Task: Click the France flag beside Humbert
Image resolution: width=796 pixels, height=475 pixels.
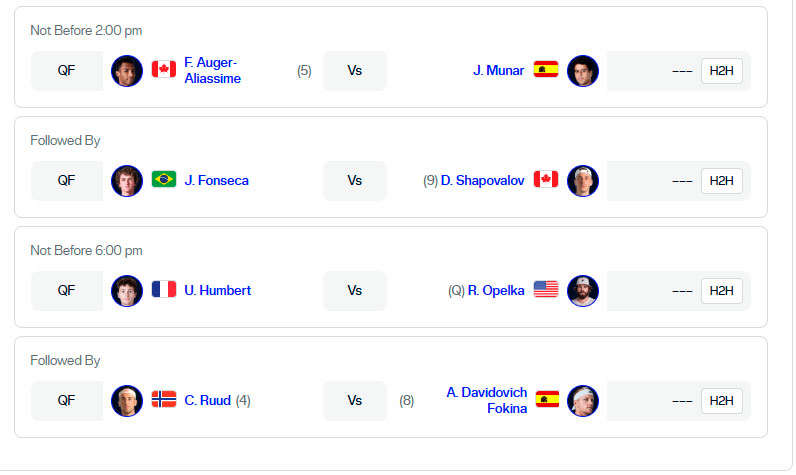Action: pos(164,290)
